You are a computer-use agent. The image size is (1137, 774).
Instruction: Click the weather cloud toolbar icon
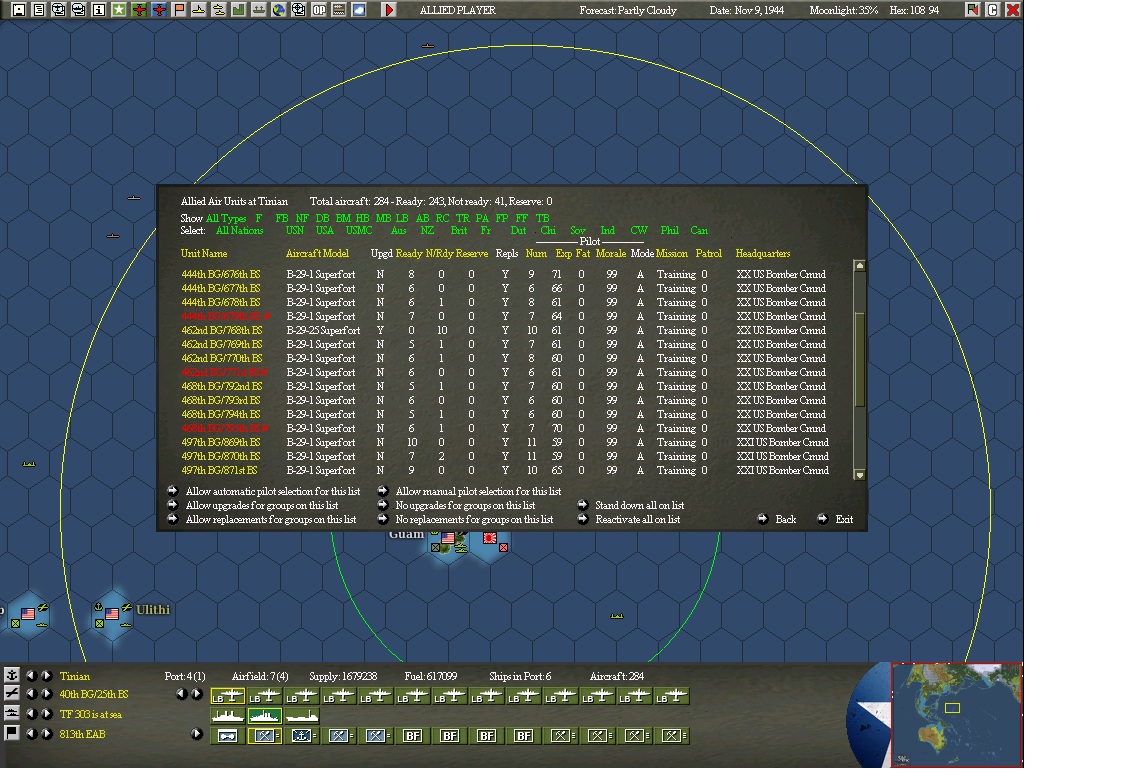tap(358, 10)
